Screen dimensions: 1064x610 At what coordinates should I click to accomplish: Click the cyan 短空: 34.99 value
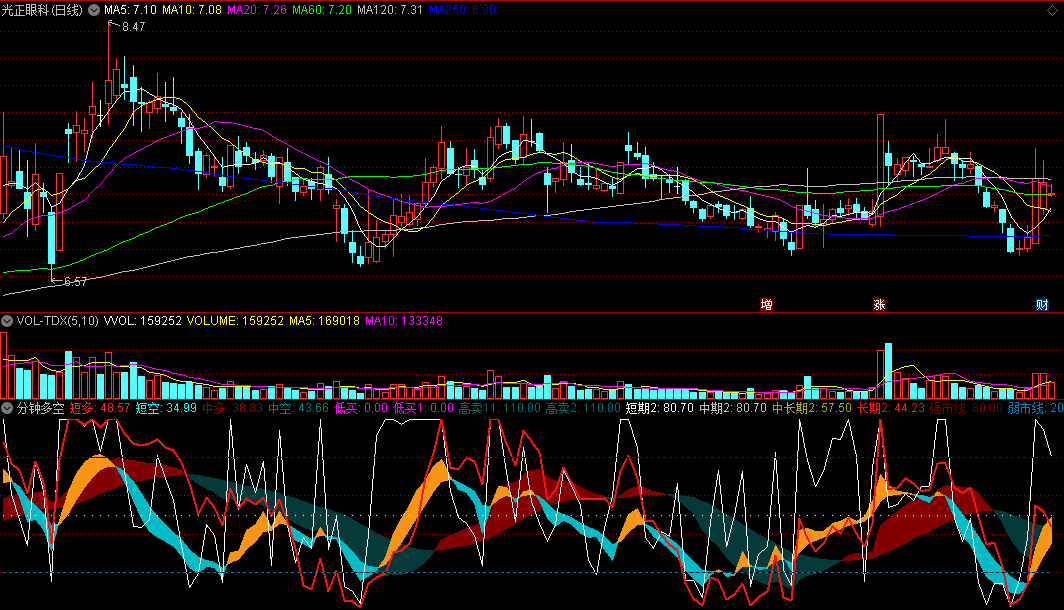(x=166, y=408)
